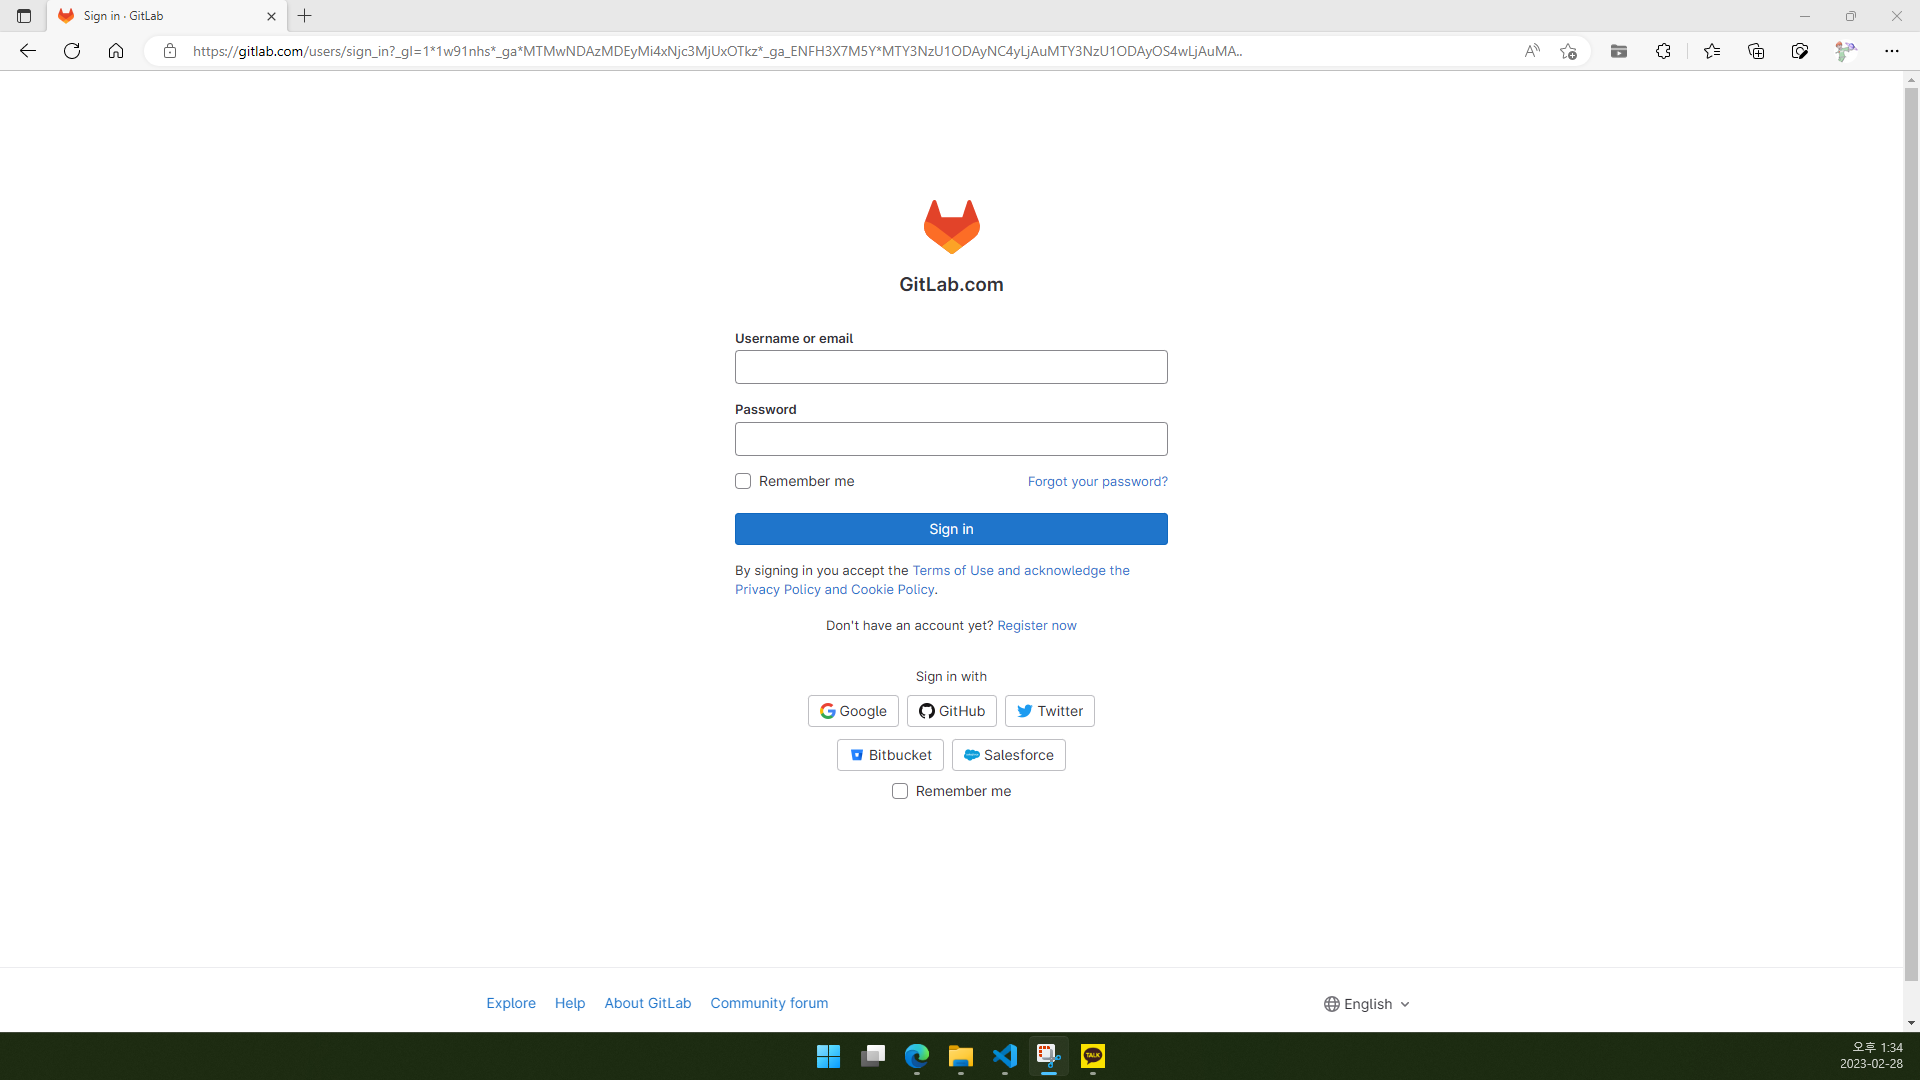Click the About GitLab menu item
Screen dimensions: 1920x1080
(647, 1004)
